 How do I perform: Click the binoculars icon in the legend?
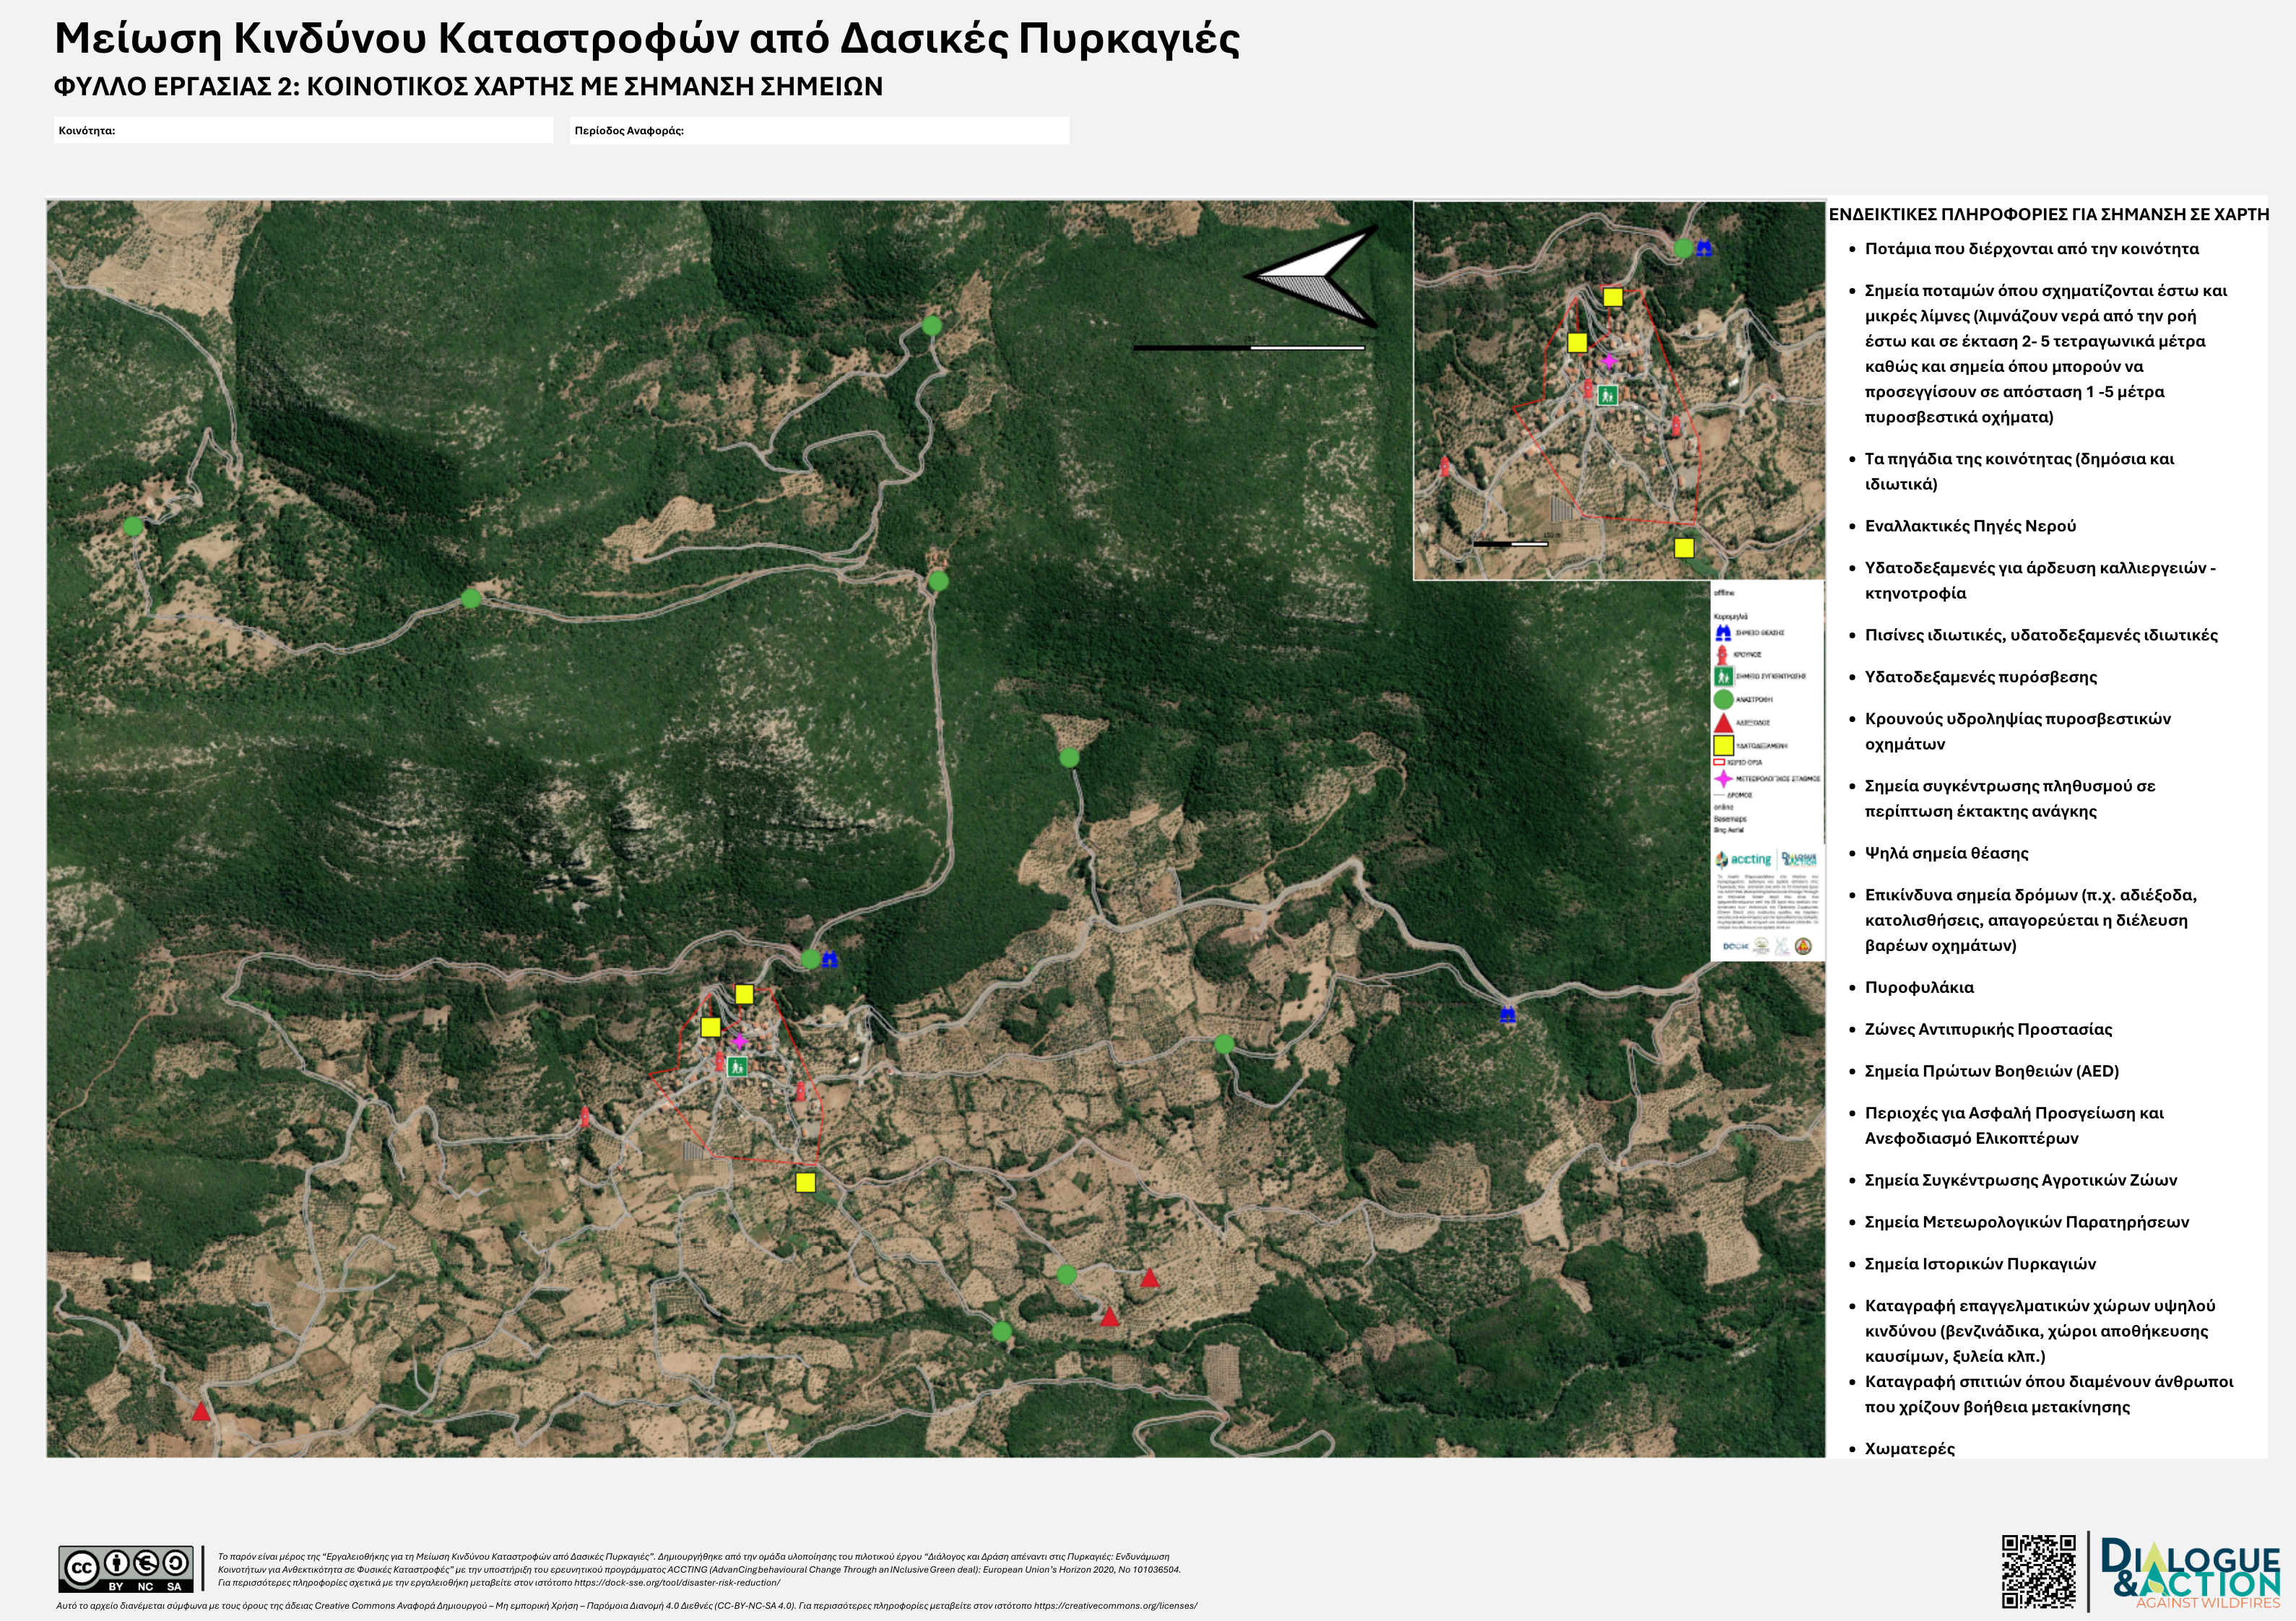click(x=1723, y=633)
